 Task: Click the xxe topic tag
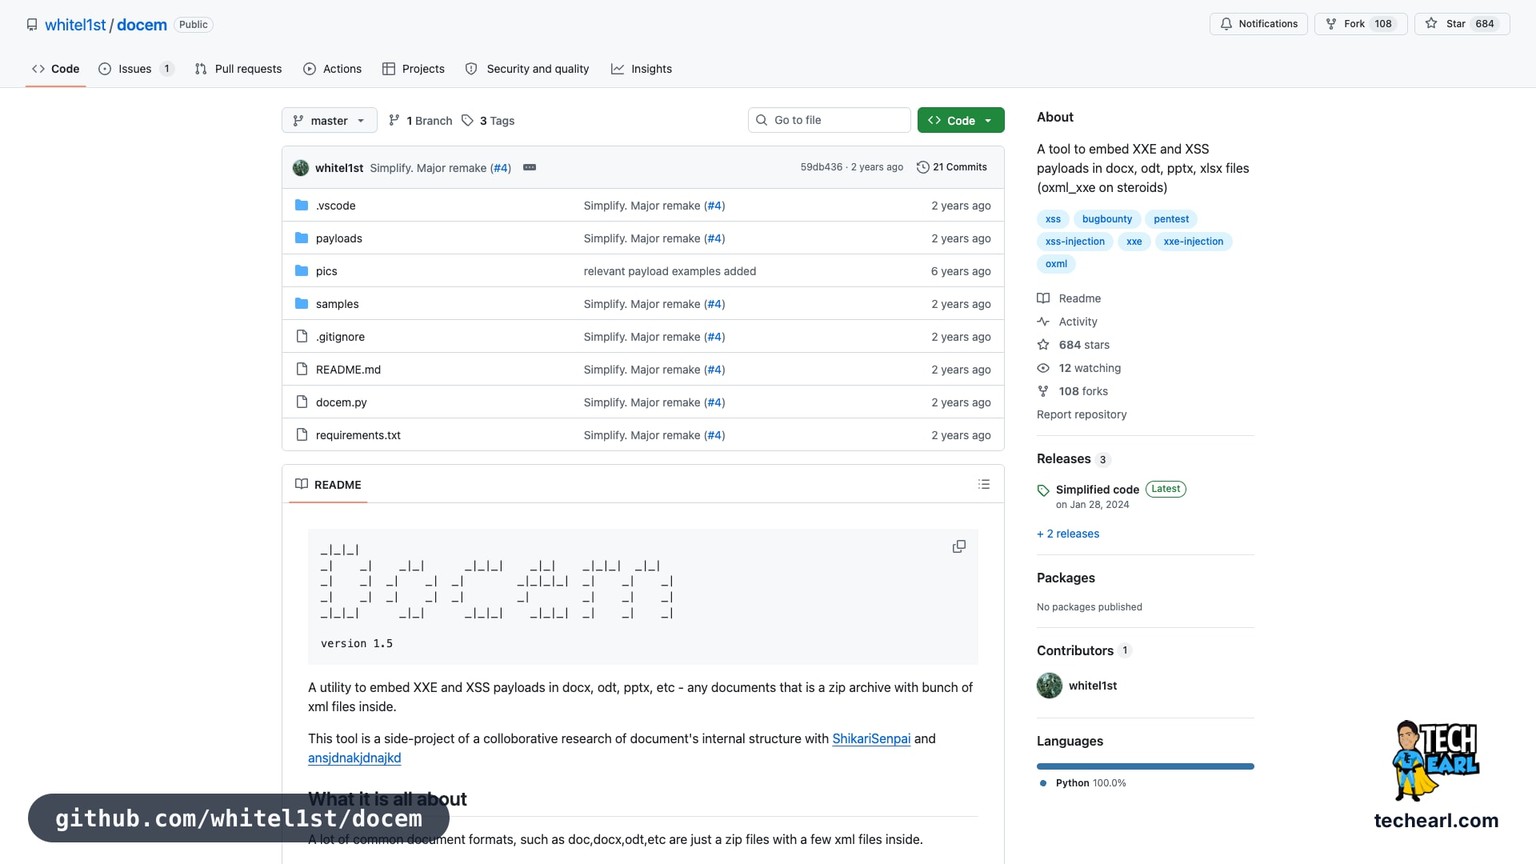tap(1134, 242)
